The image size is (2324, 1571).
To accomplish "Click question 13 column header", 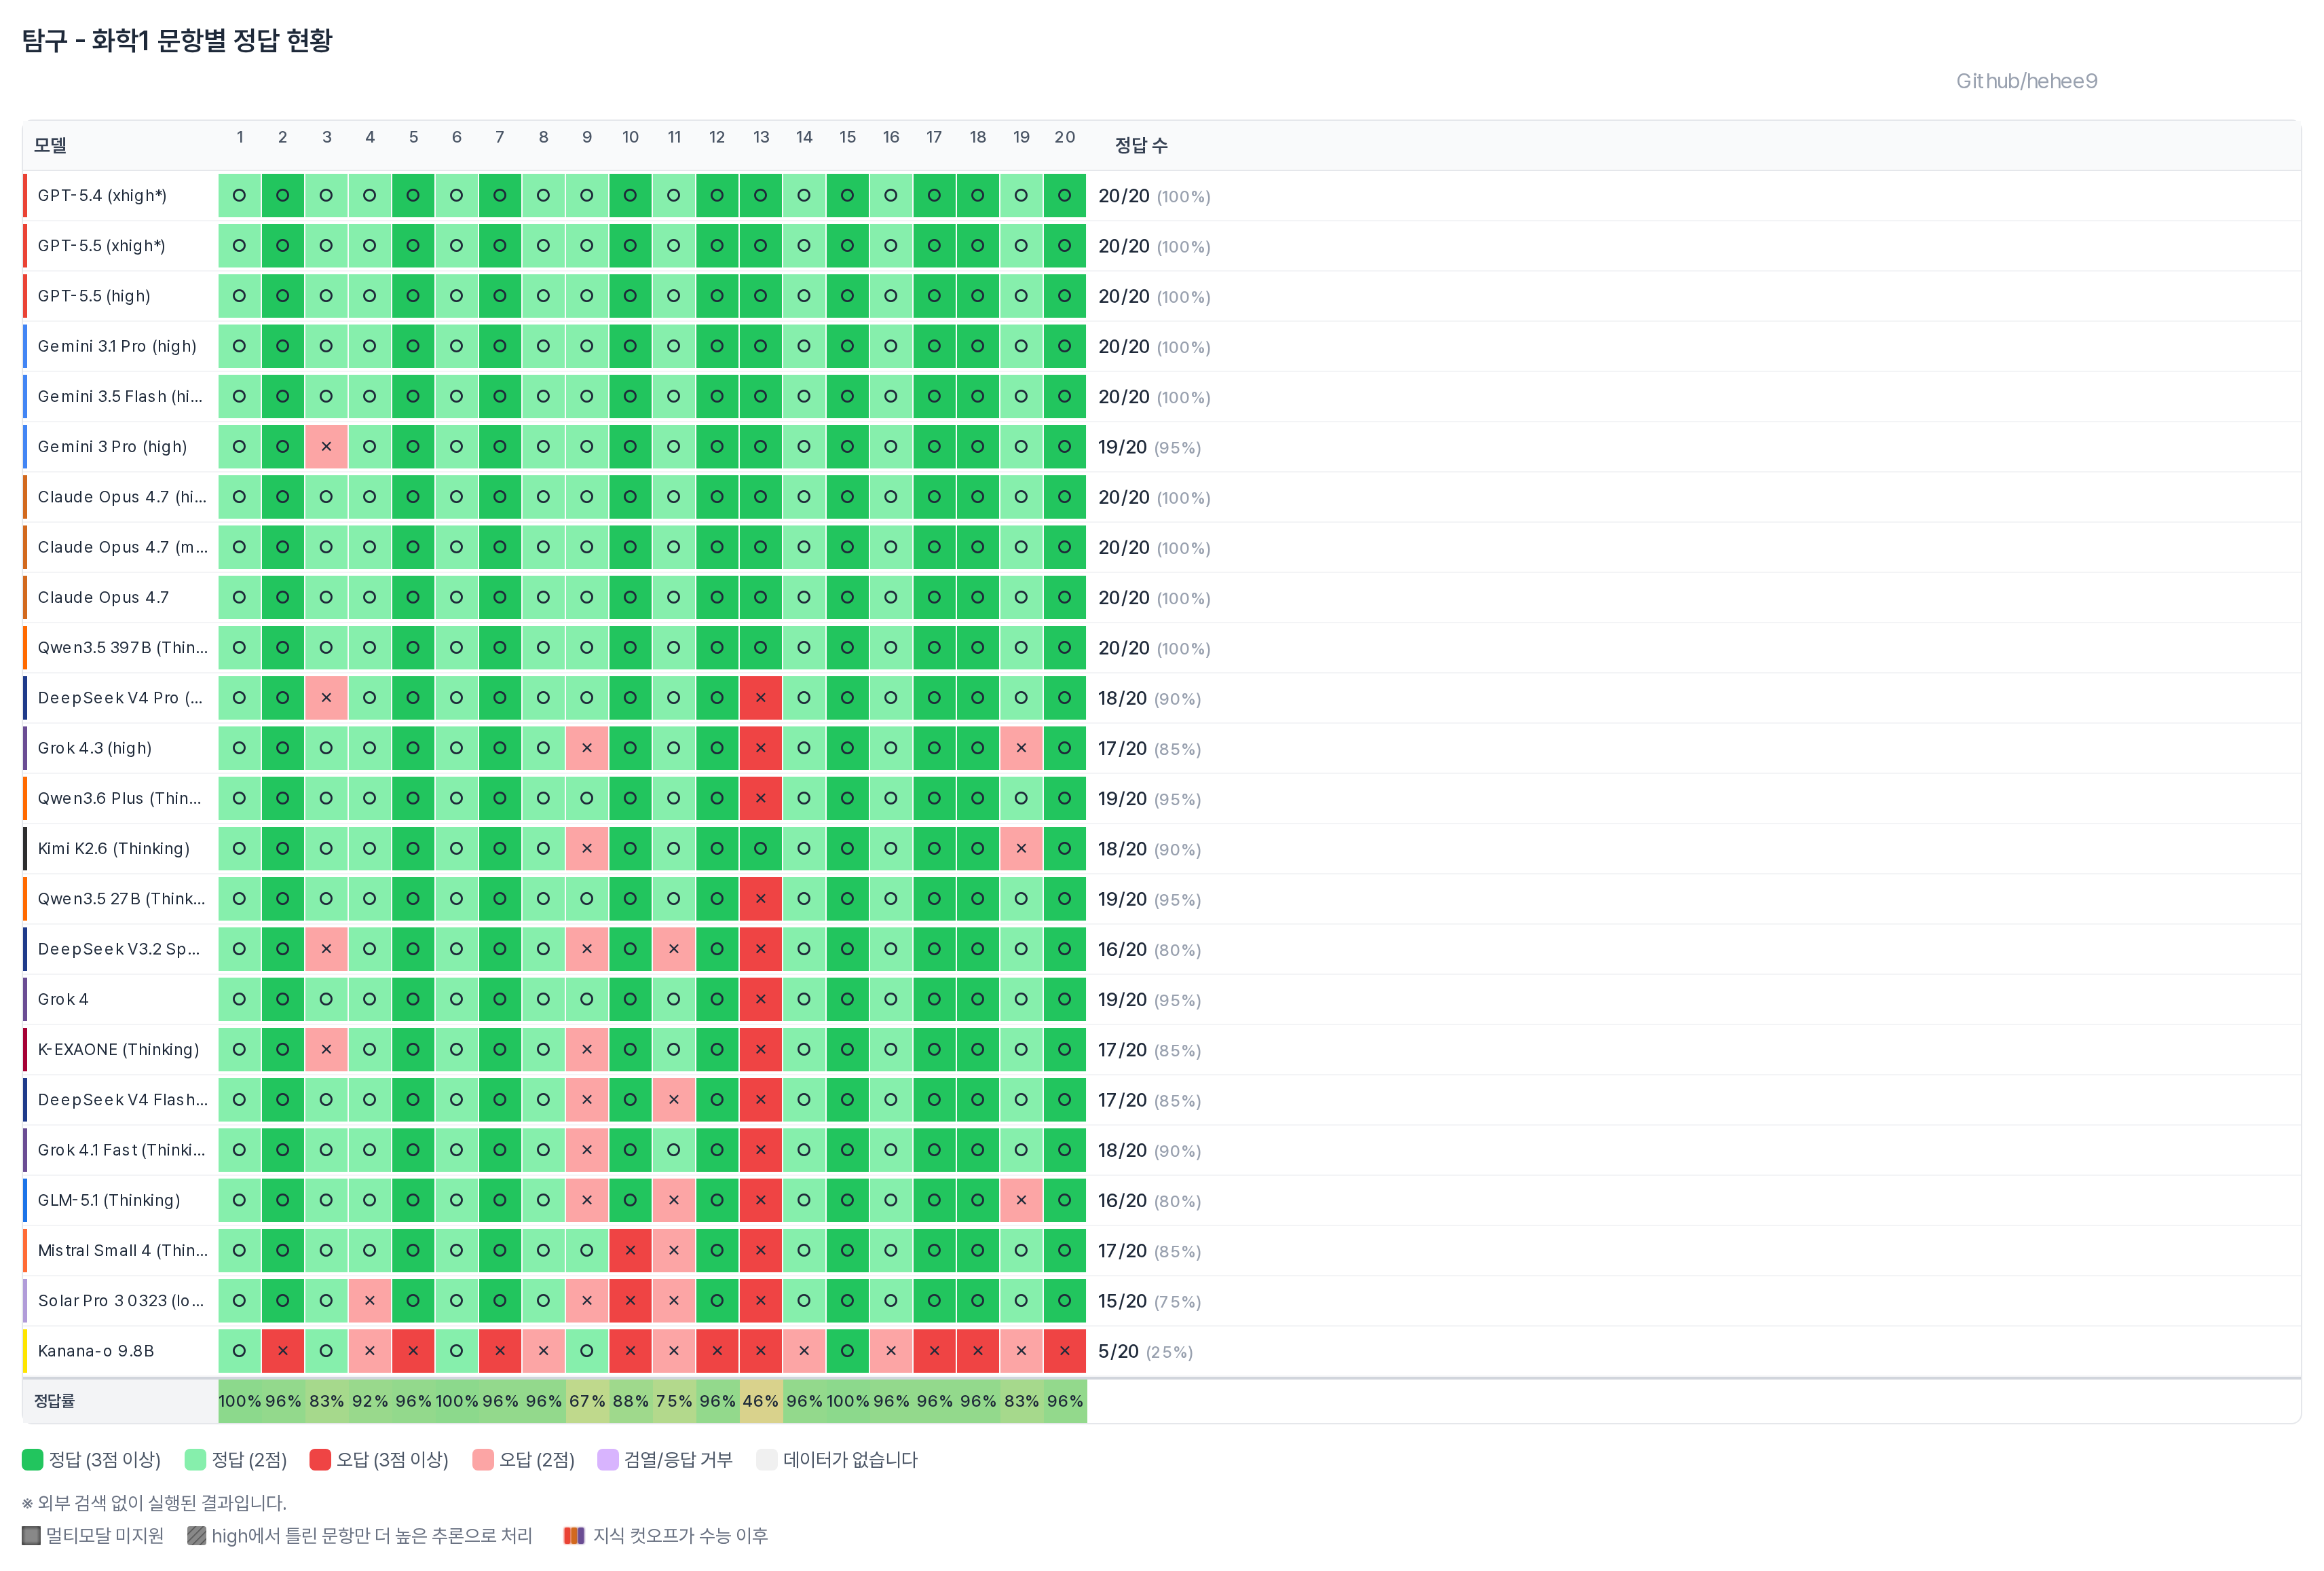I will (x=761, y=137).
